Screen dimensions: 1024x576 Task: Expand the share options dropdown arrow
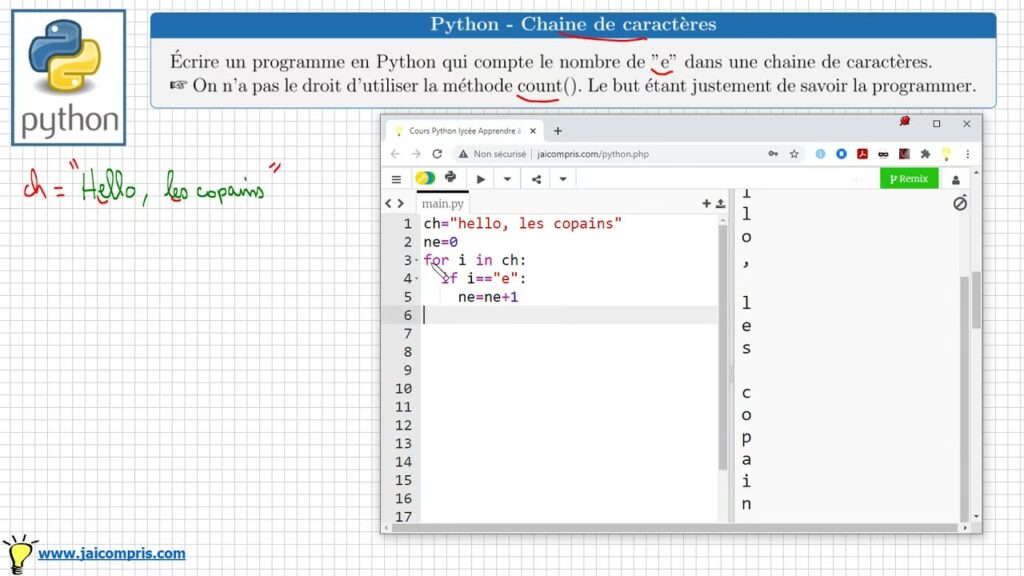click(563, 179)
